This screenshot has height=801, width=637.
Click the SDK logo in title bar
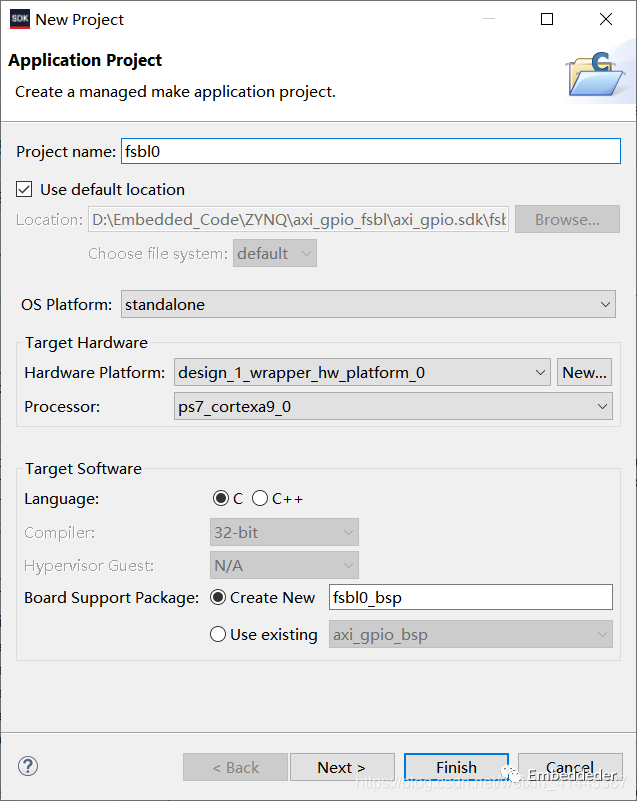(20, 19)
